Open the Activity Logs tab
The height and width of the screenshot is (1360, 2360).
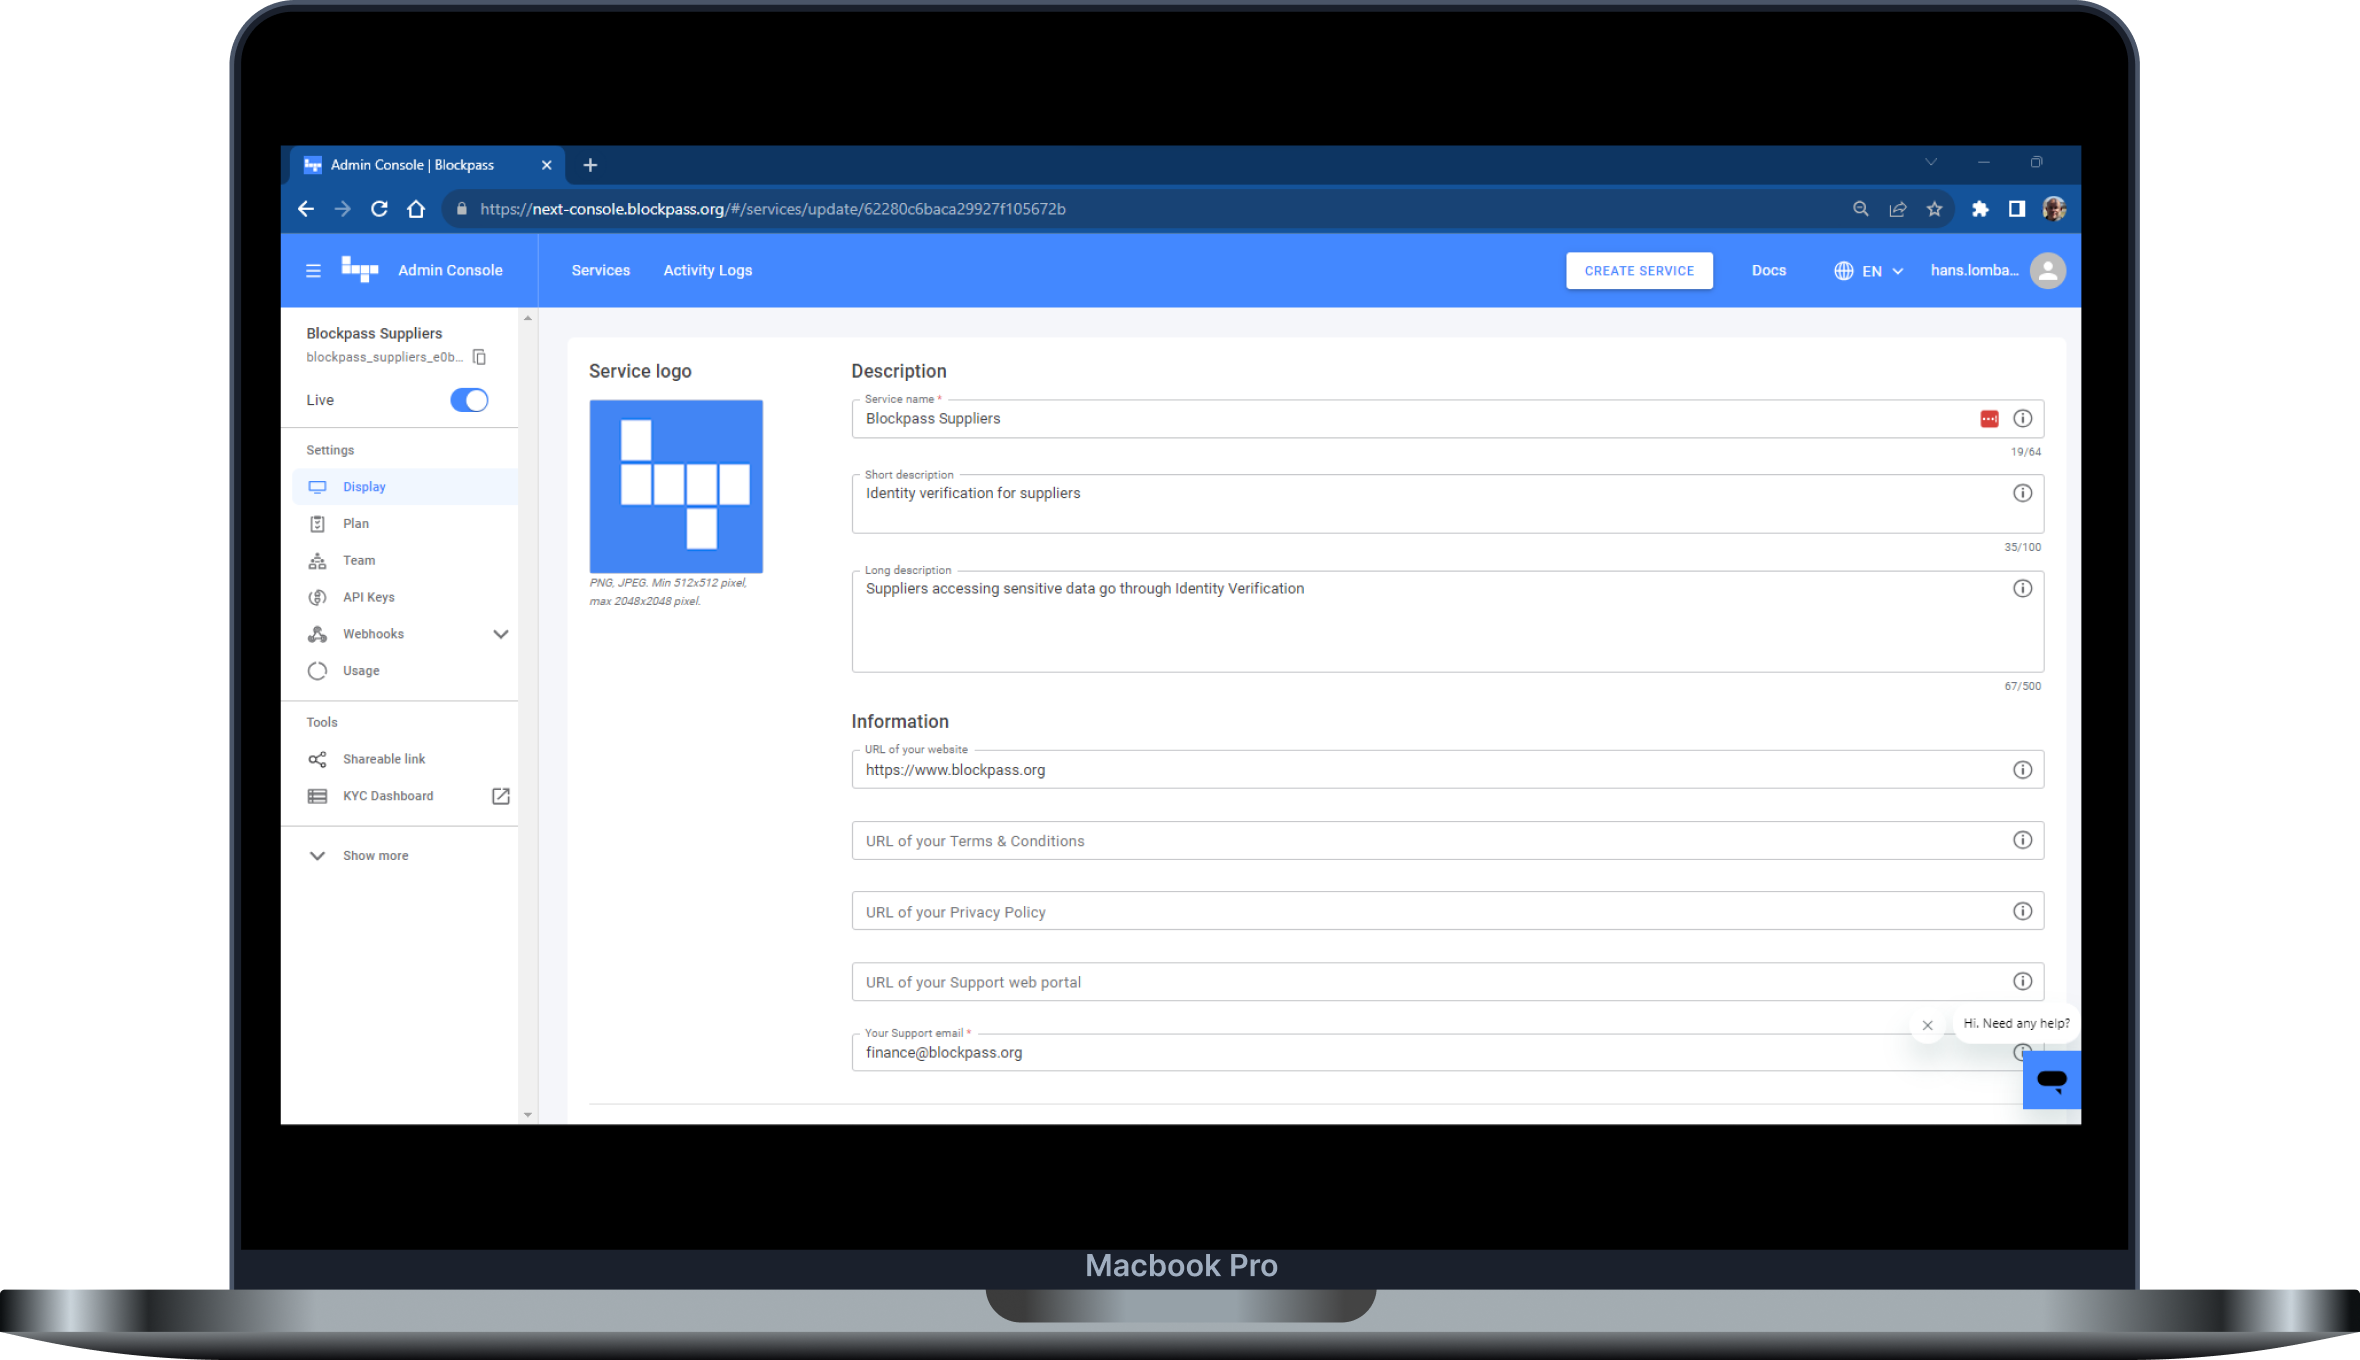click(x=708, y=270)
